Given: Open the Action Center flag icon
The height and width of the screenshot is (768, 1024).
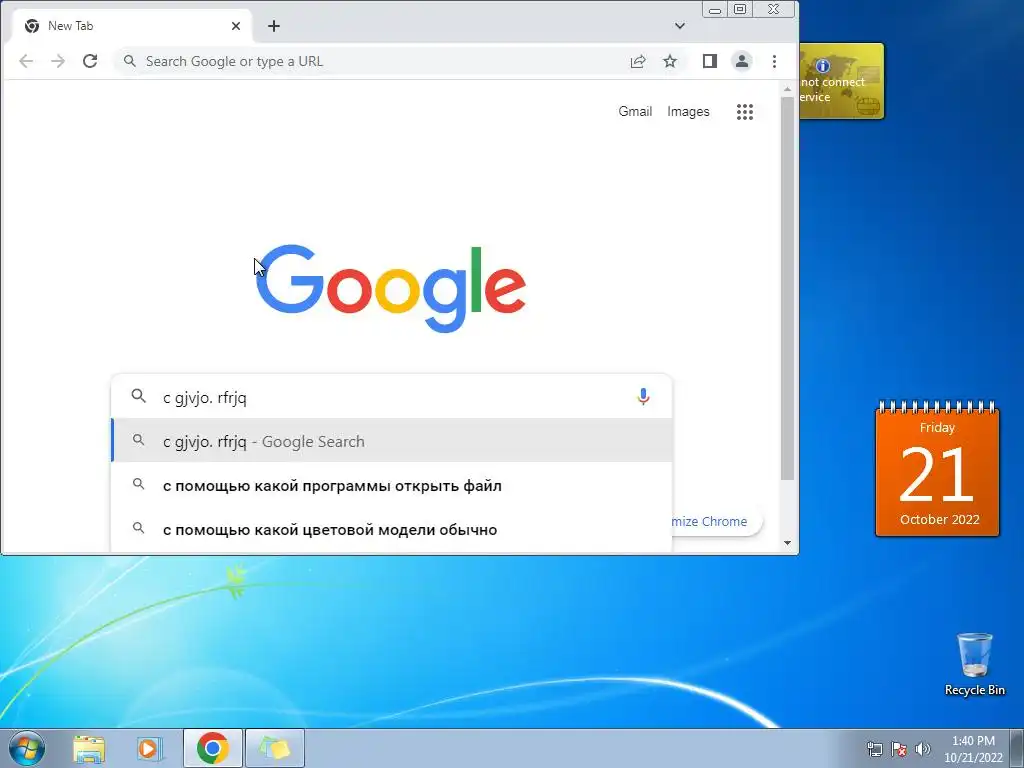Looking at the screenshot, I should coord(899,749).
